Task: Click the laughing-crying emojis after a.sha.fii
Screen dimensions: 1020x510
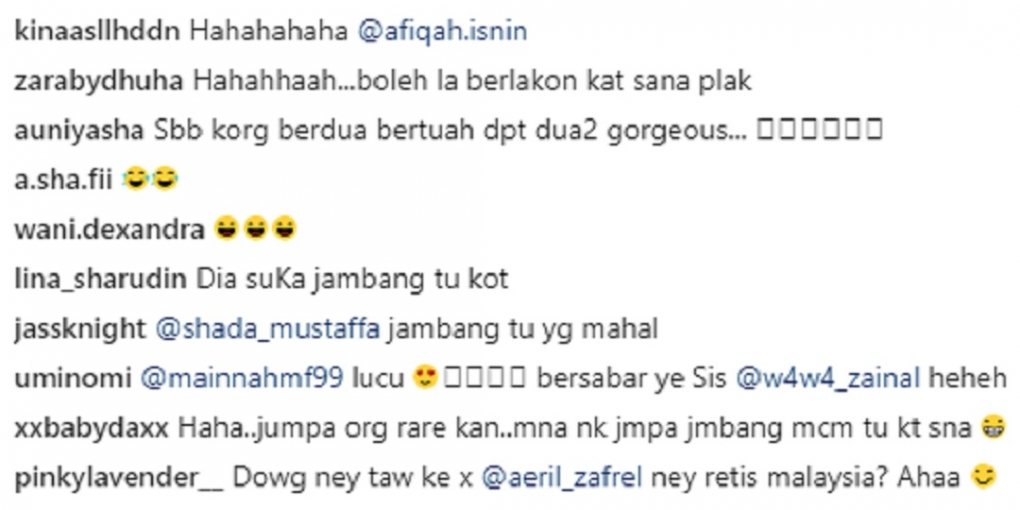Action: [150, 180]
